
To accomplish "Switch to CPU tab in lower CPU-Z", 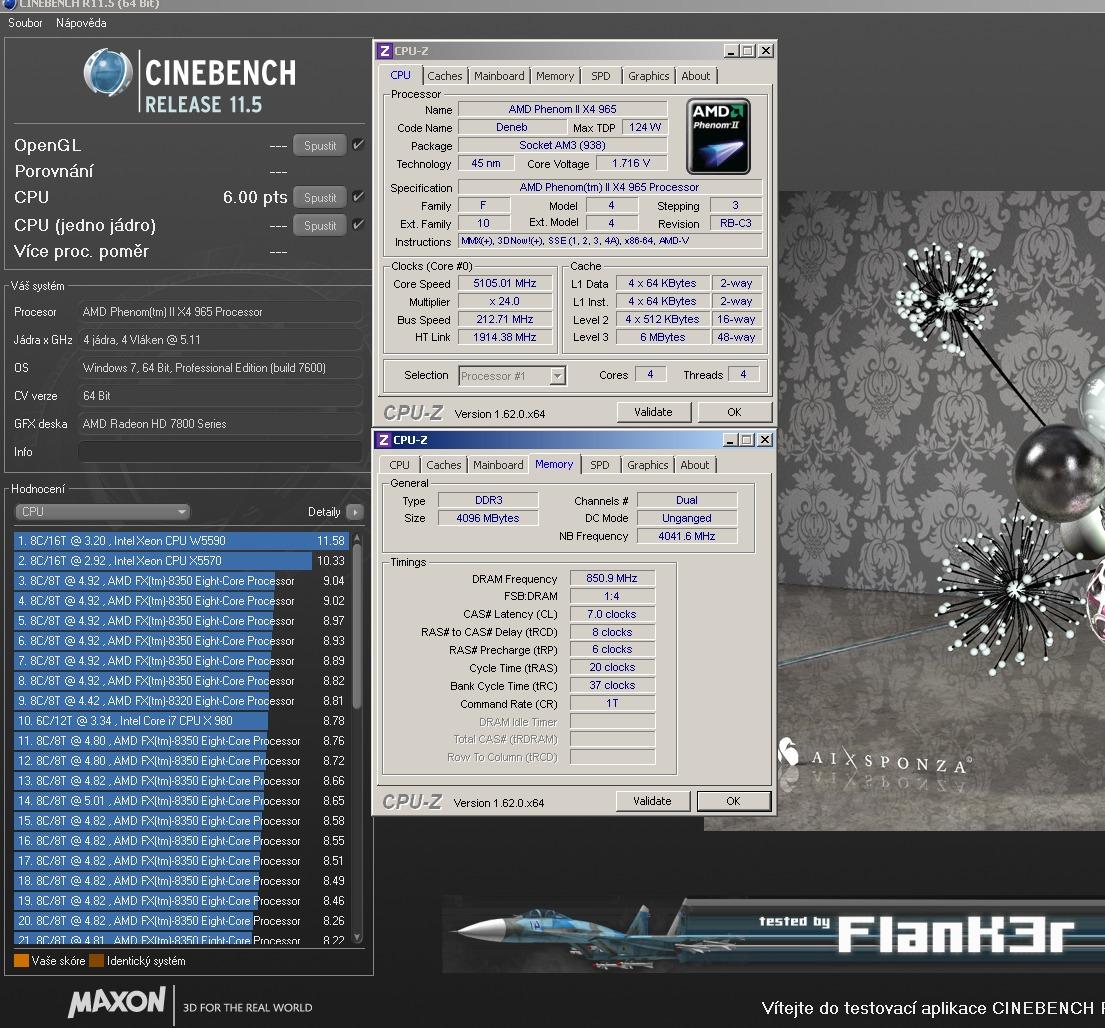I will pos(399,465).
